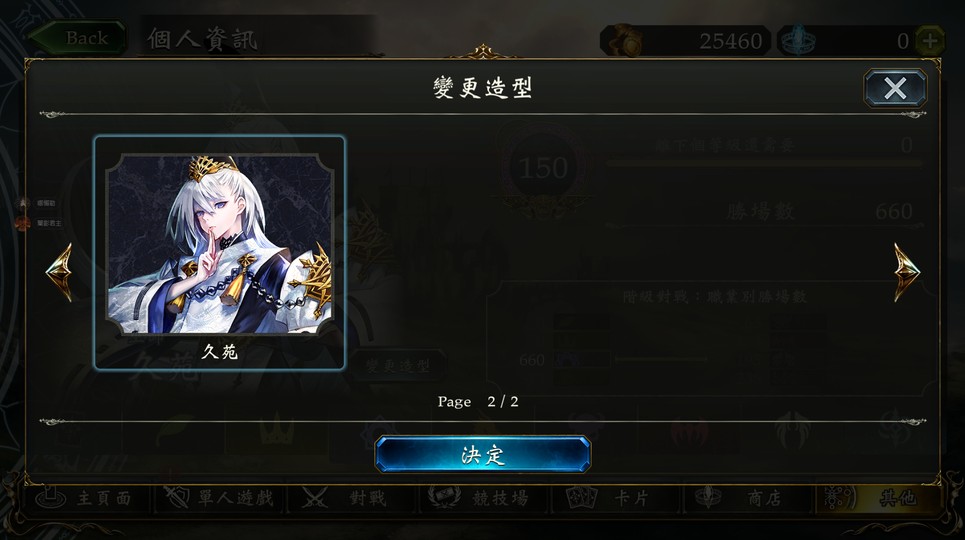
Task: Go to previous skin page arrow
Action: (x=60, y=272)
